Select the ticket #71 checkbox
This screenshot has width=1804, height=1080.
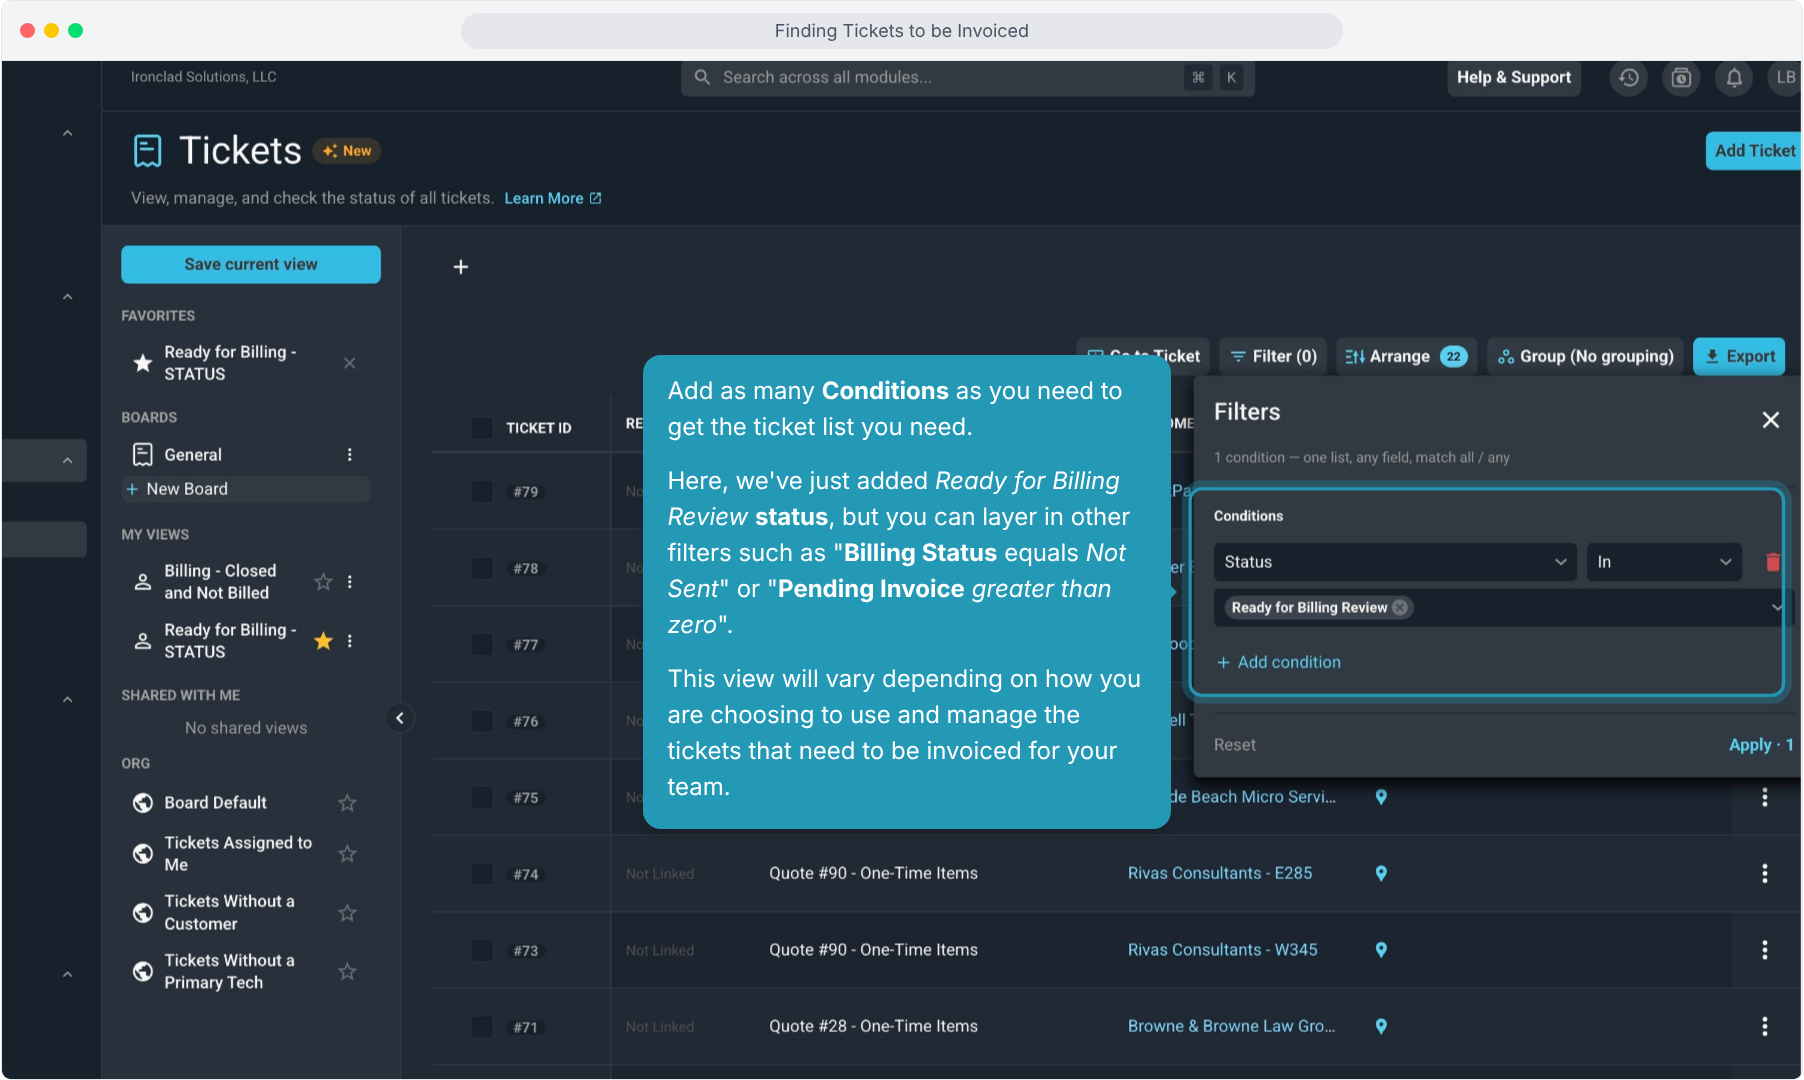point(482,1027)
